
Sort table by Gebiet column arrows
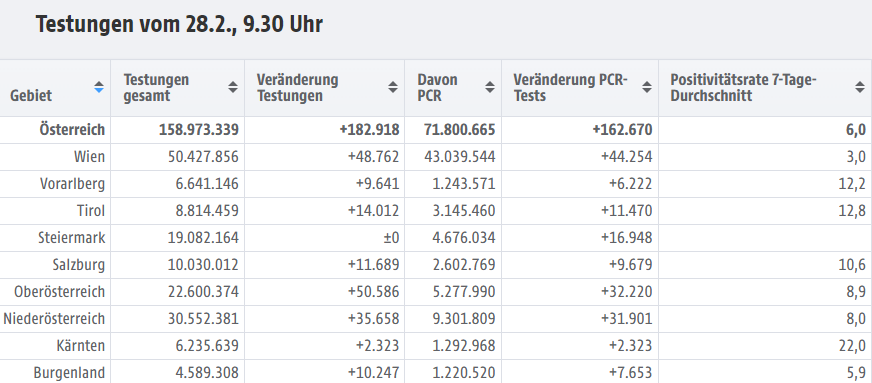pos(99,87)
